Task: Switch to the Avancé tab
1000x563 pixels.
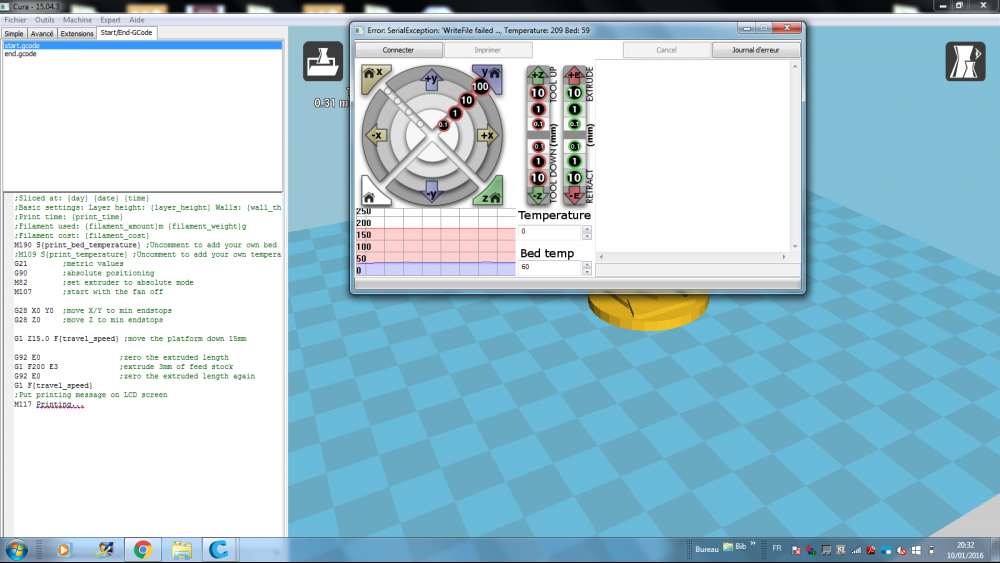Action: click(x=42, y=33)
